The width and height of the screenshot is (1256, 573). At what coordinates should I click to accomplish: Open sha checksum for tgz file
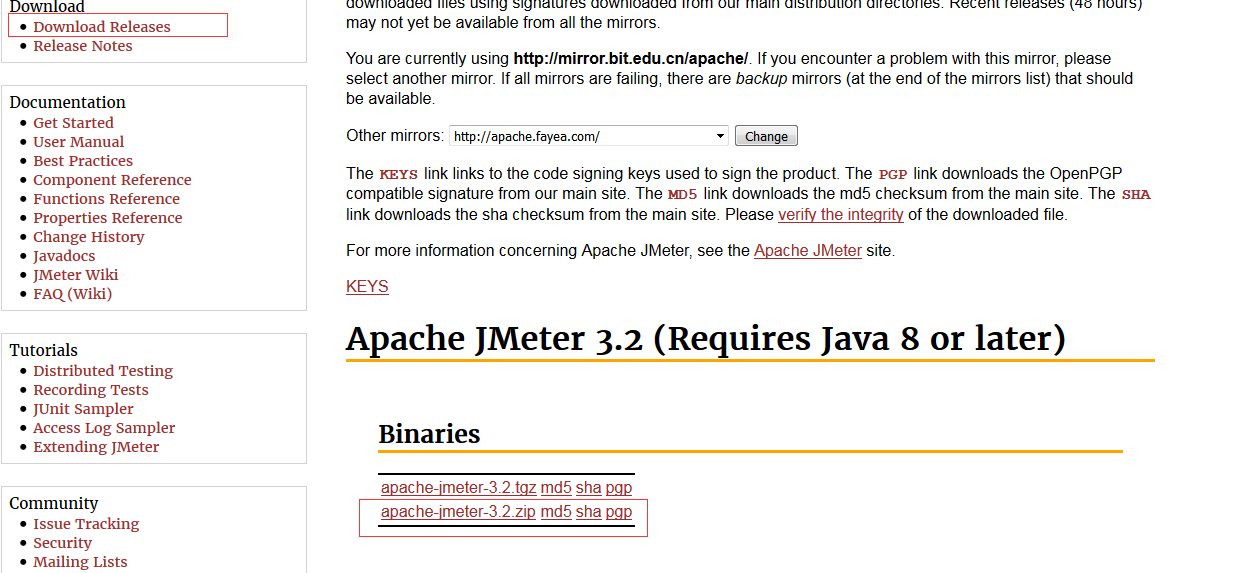(588, 488)
